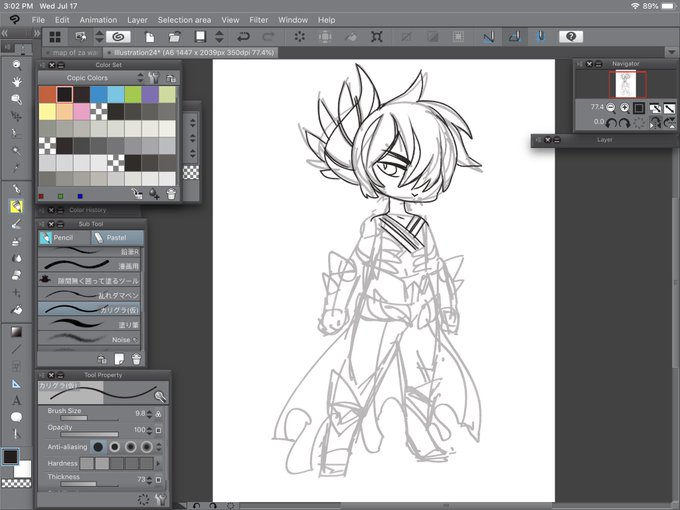The width and height of the screenshot is (680, 510).
Task: Toggle the Brush Size lock icon
Action: pos(158,414)
